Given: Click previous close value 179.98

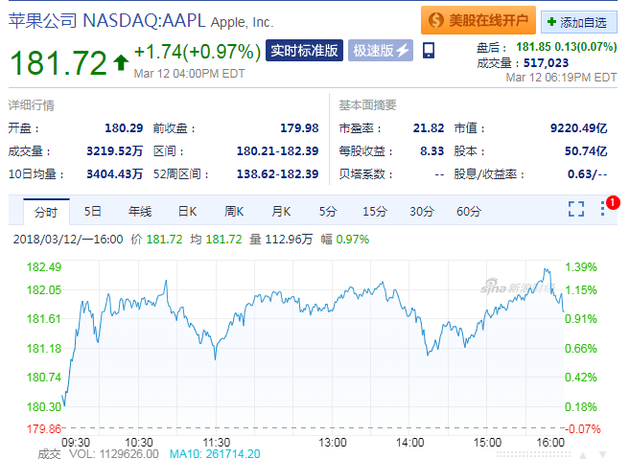Looking at the screenshot, I should 299,128.
